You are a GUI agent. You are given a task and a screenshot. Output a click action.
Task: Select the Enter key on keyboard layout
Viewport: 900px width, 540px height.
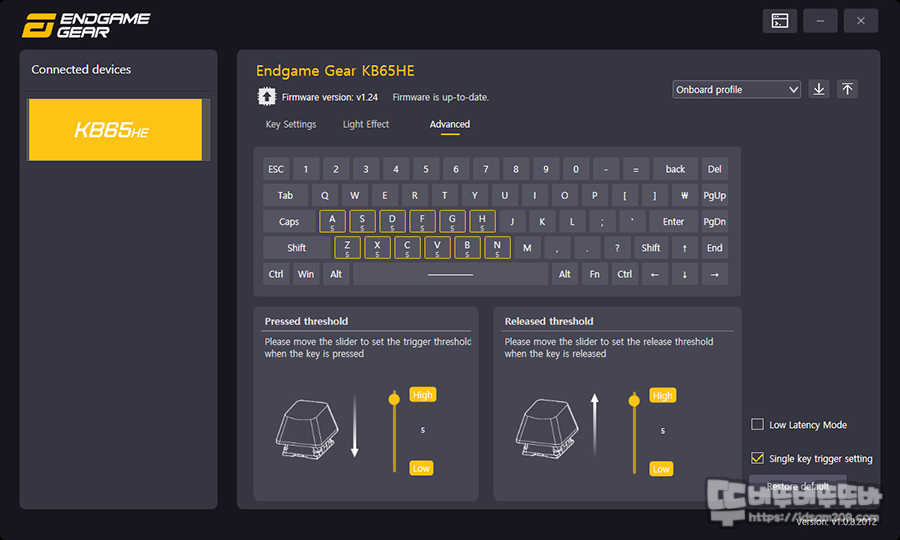[673, 222]
